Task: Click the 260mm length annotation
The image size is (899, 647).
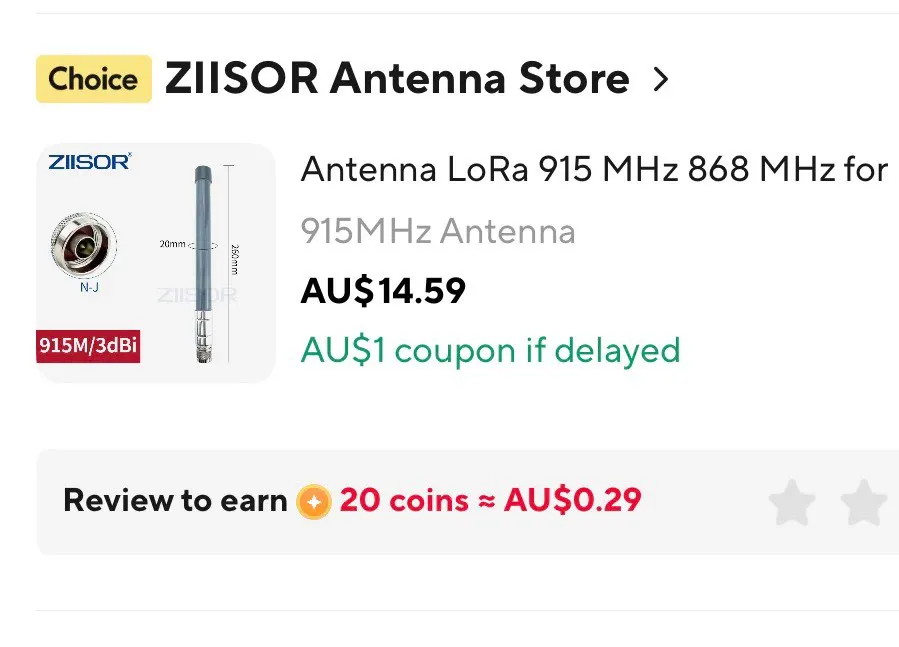Action: click(x=234, y=259)
